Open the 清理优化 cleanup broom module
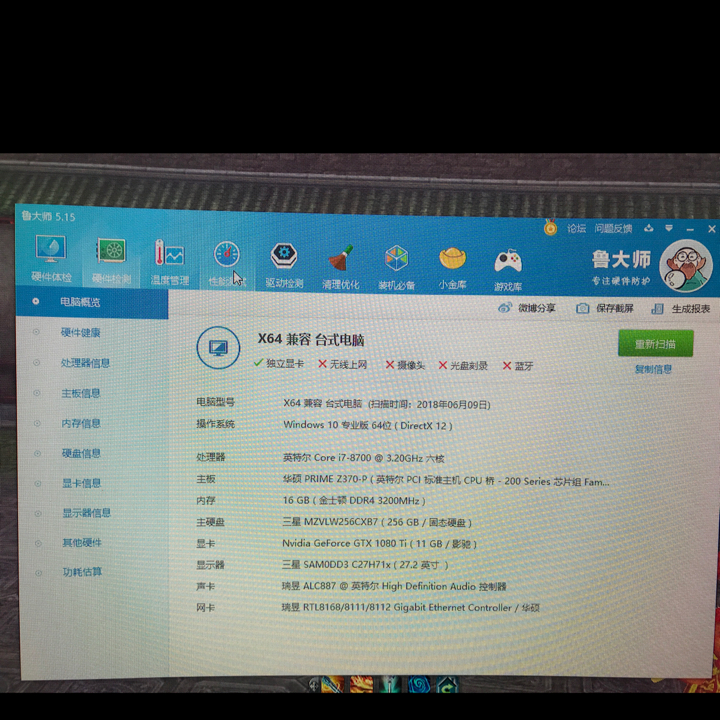 click(340, 267)
